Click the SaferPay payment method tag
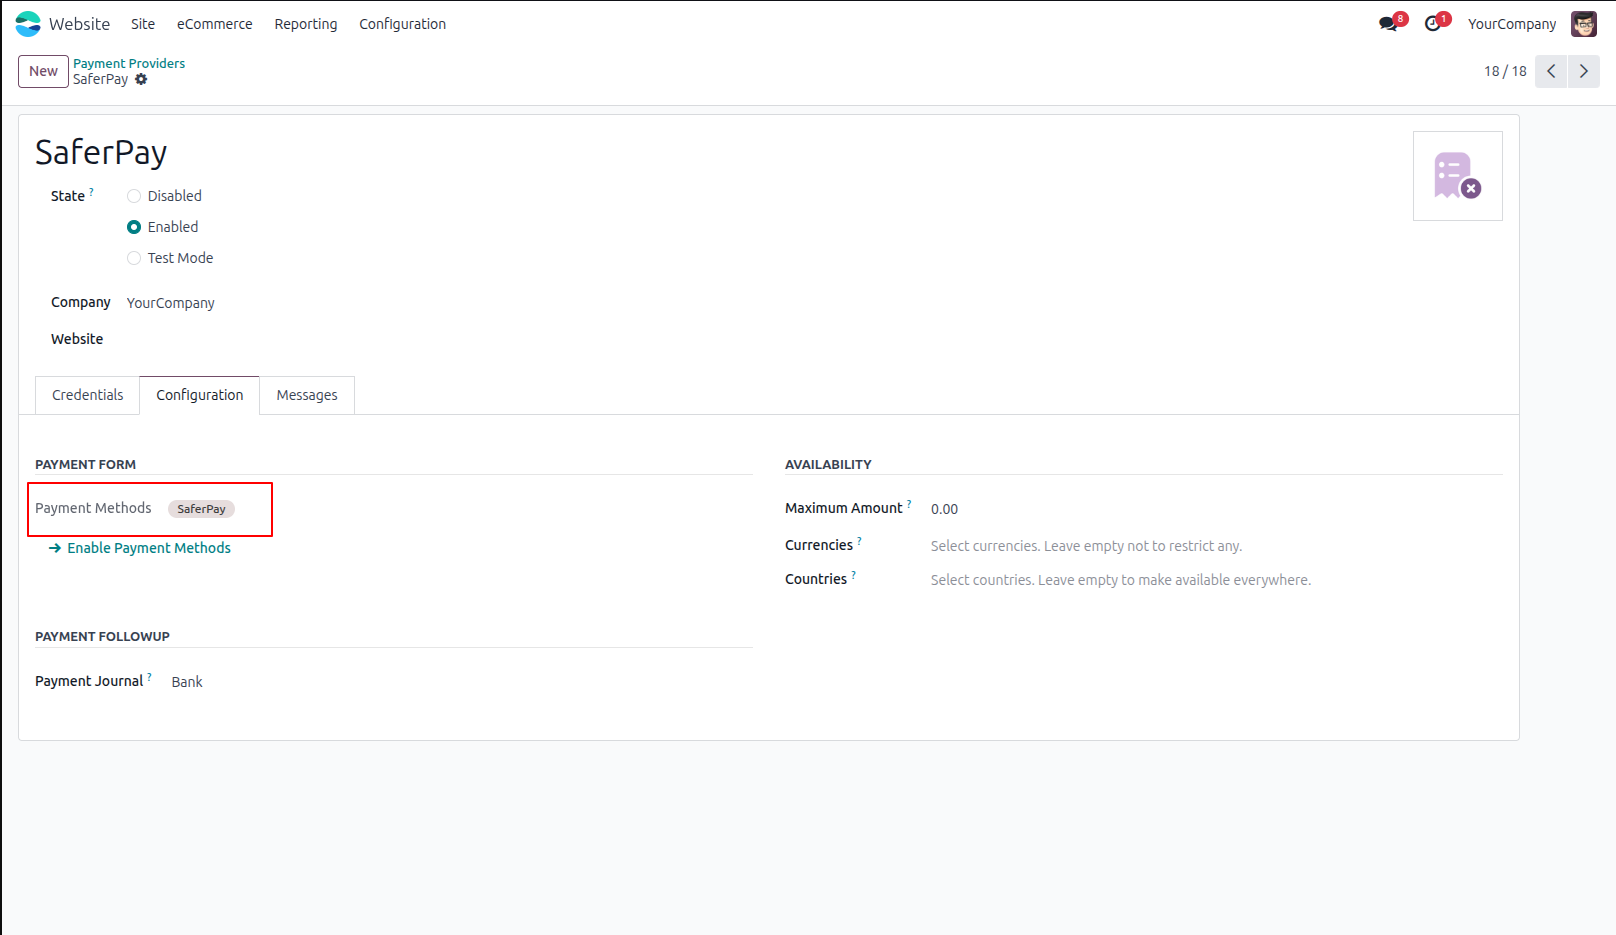This screenshot has width=1616, height=935. (x=201, y=509)
